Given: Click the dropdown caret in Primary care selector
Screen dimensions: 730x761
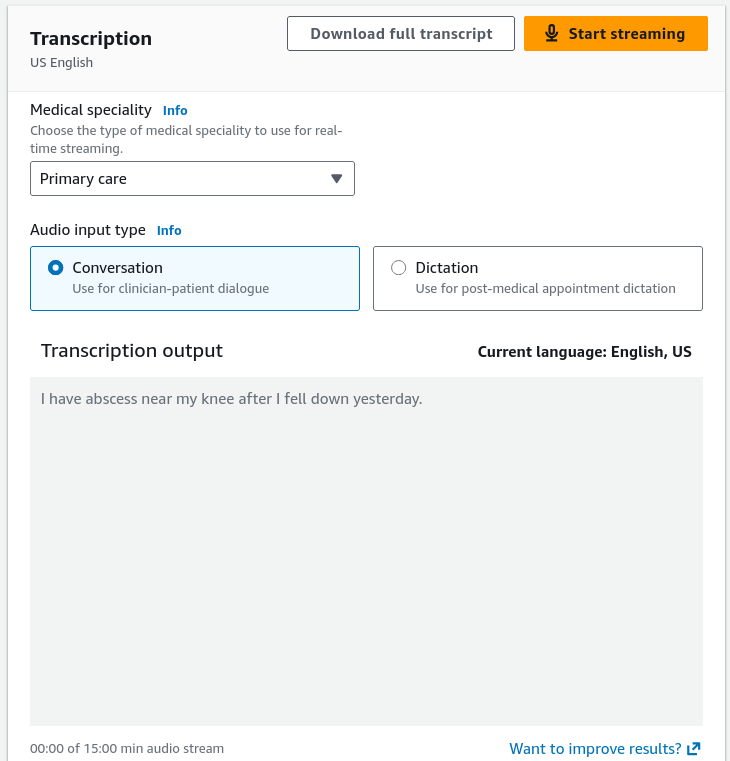Looking at the screenshot, I should point(336,179).
